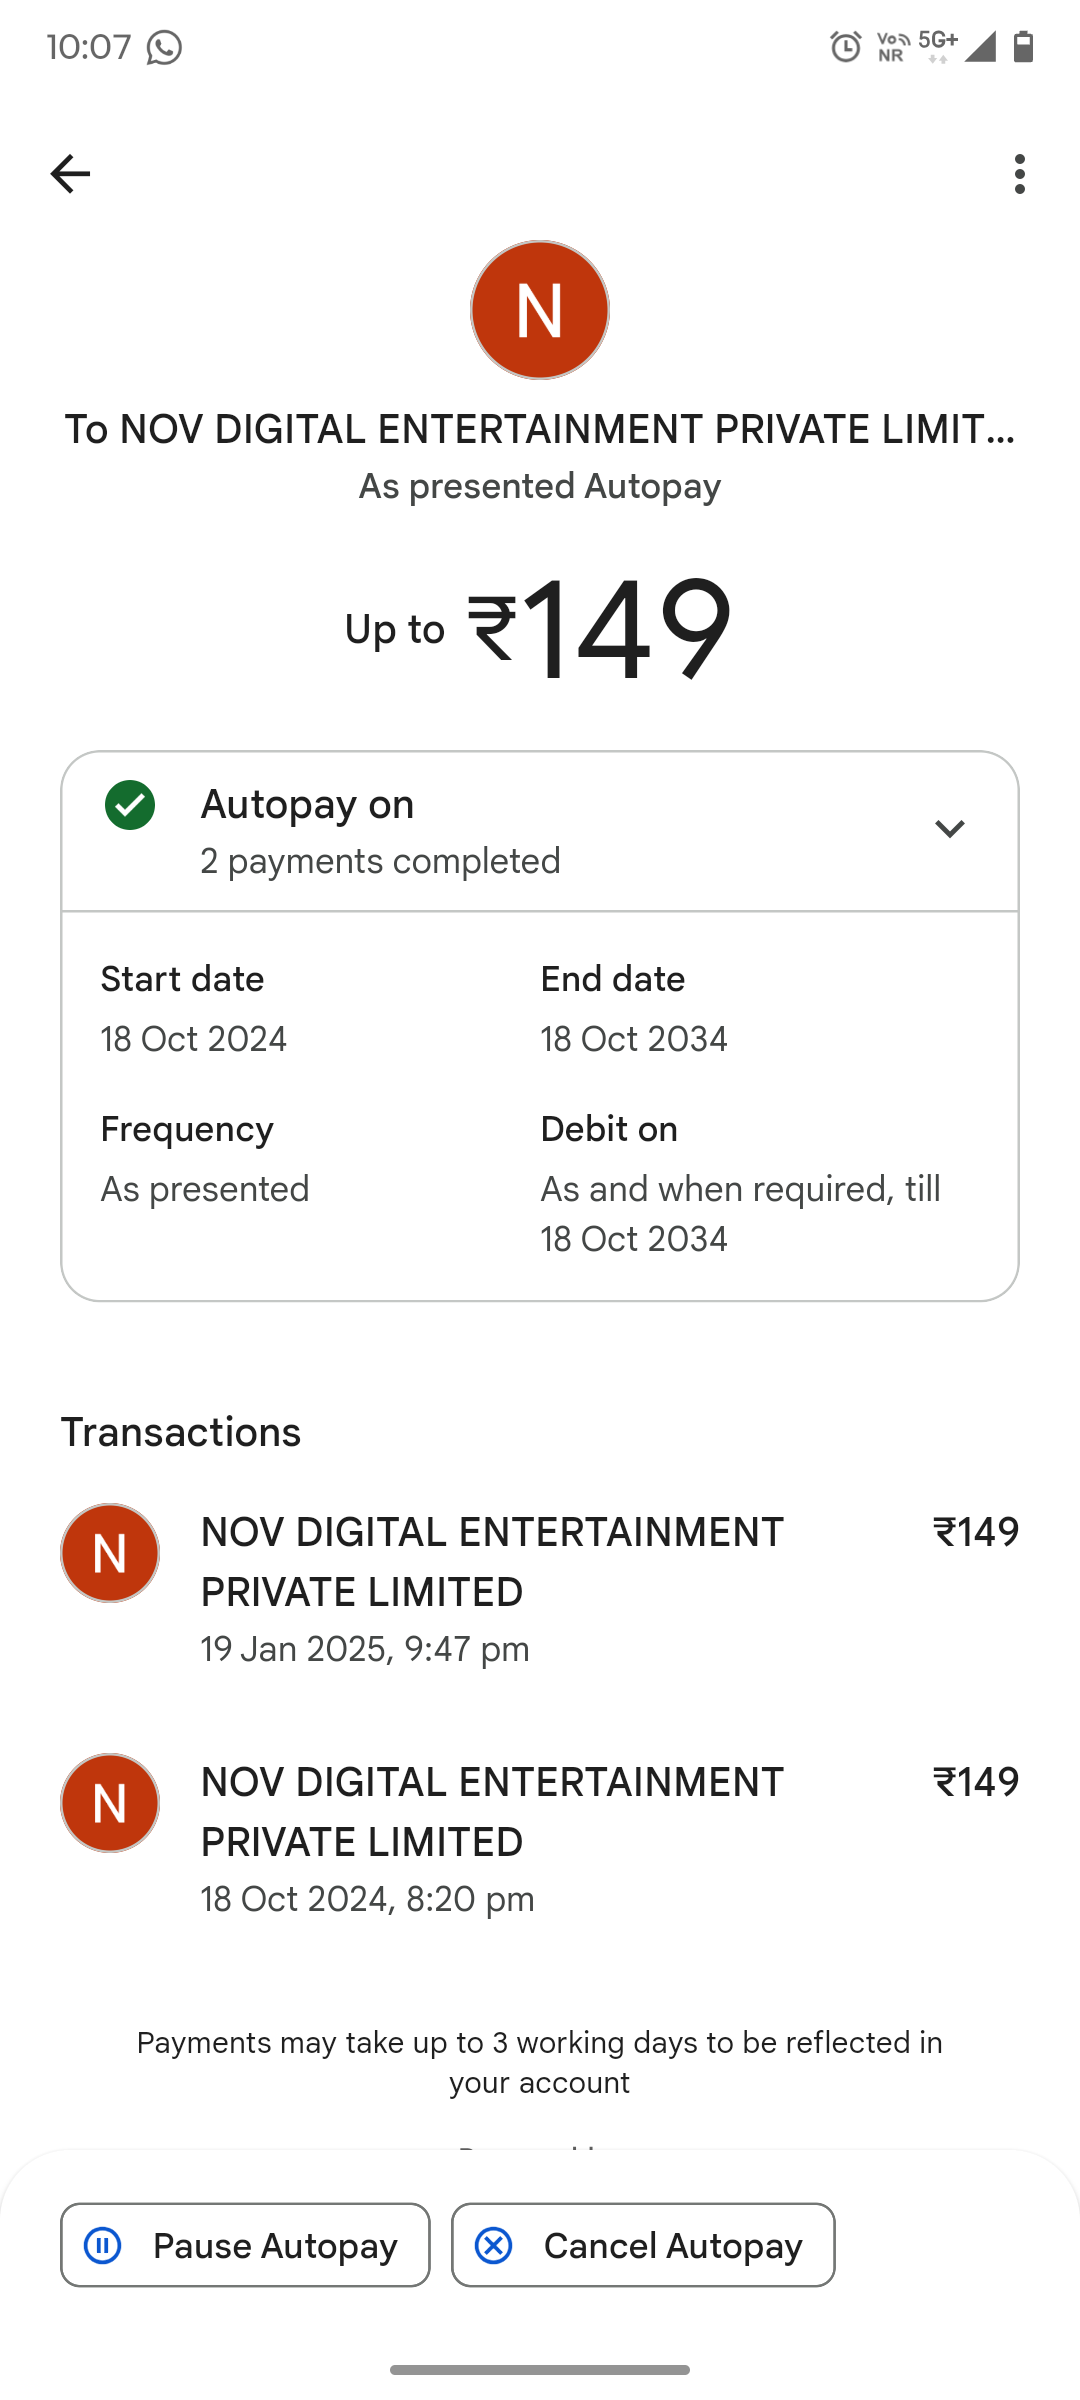
Task: Open the three-dot overflow menu
Action: click(1019, 174)
